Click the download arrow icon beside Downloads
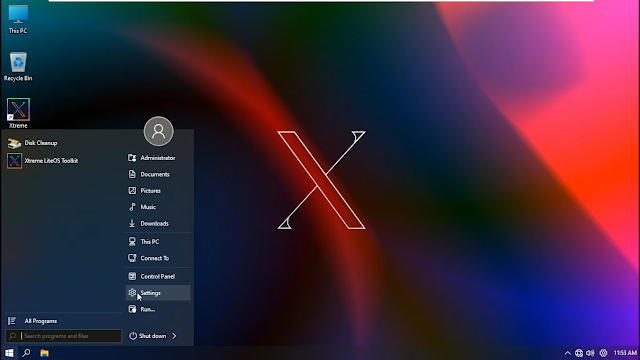Viewport: 640px width, 360px height. point(132,223)
